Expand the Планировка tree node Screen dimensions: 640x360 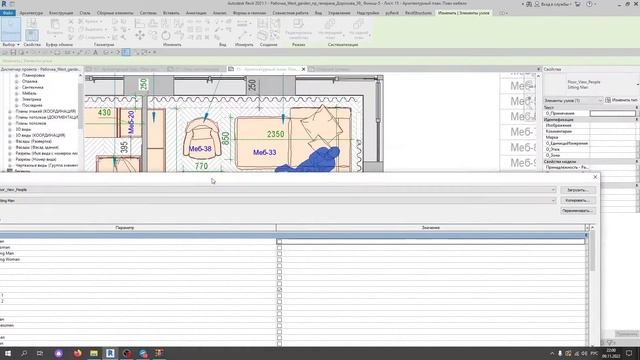[17, 76]
